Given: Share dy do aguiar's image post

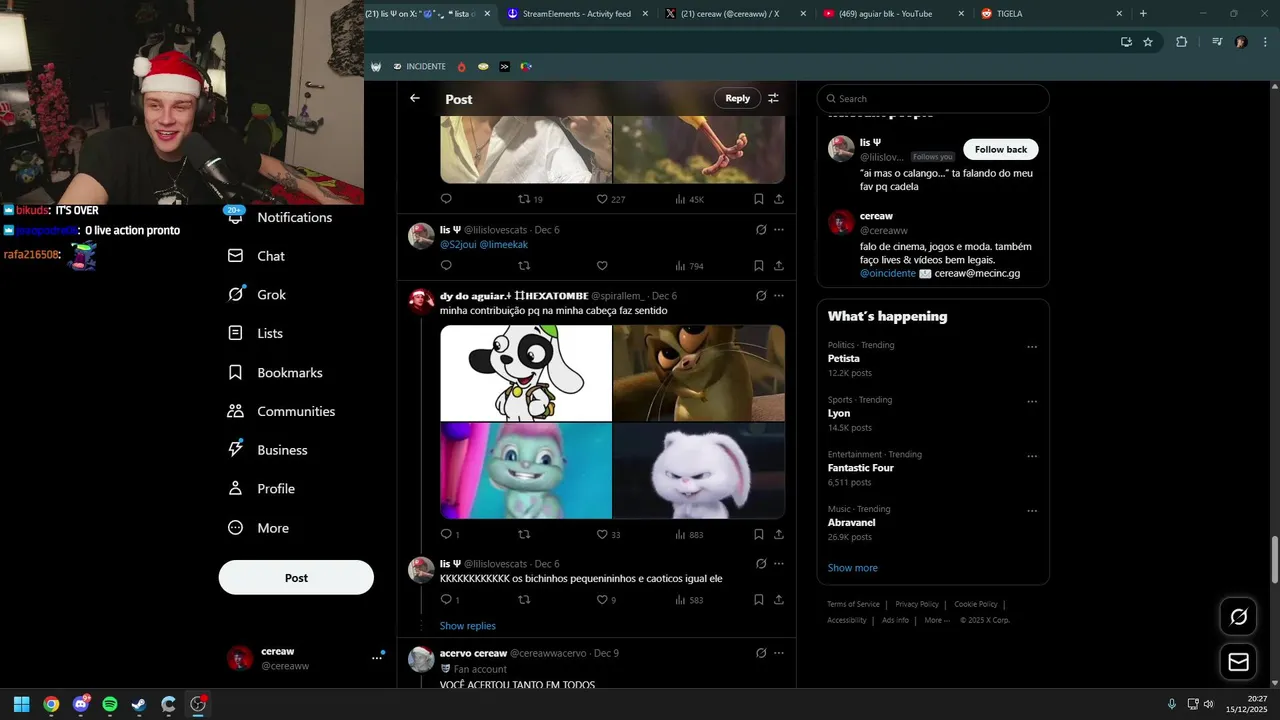Looking at the screenshot, I should click(779, 535).
